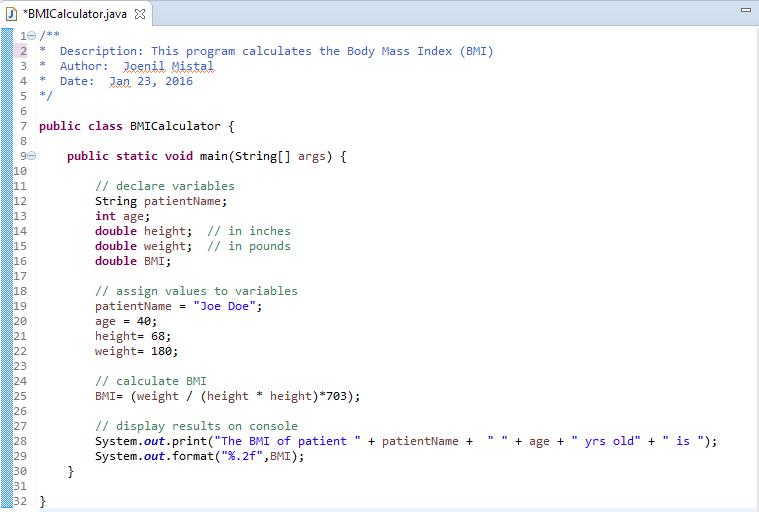Screen dimensions: 759x512
Task: Click the underlined word 'Jan' in Date
Action: (120, 81)
